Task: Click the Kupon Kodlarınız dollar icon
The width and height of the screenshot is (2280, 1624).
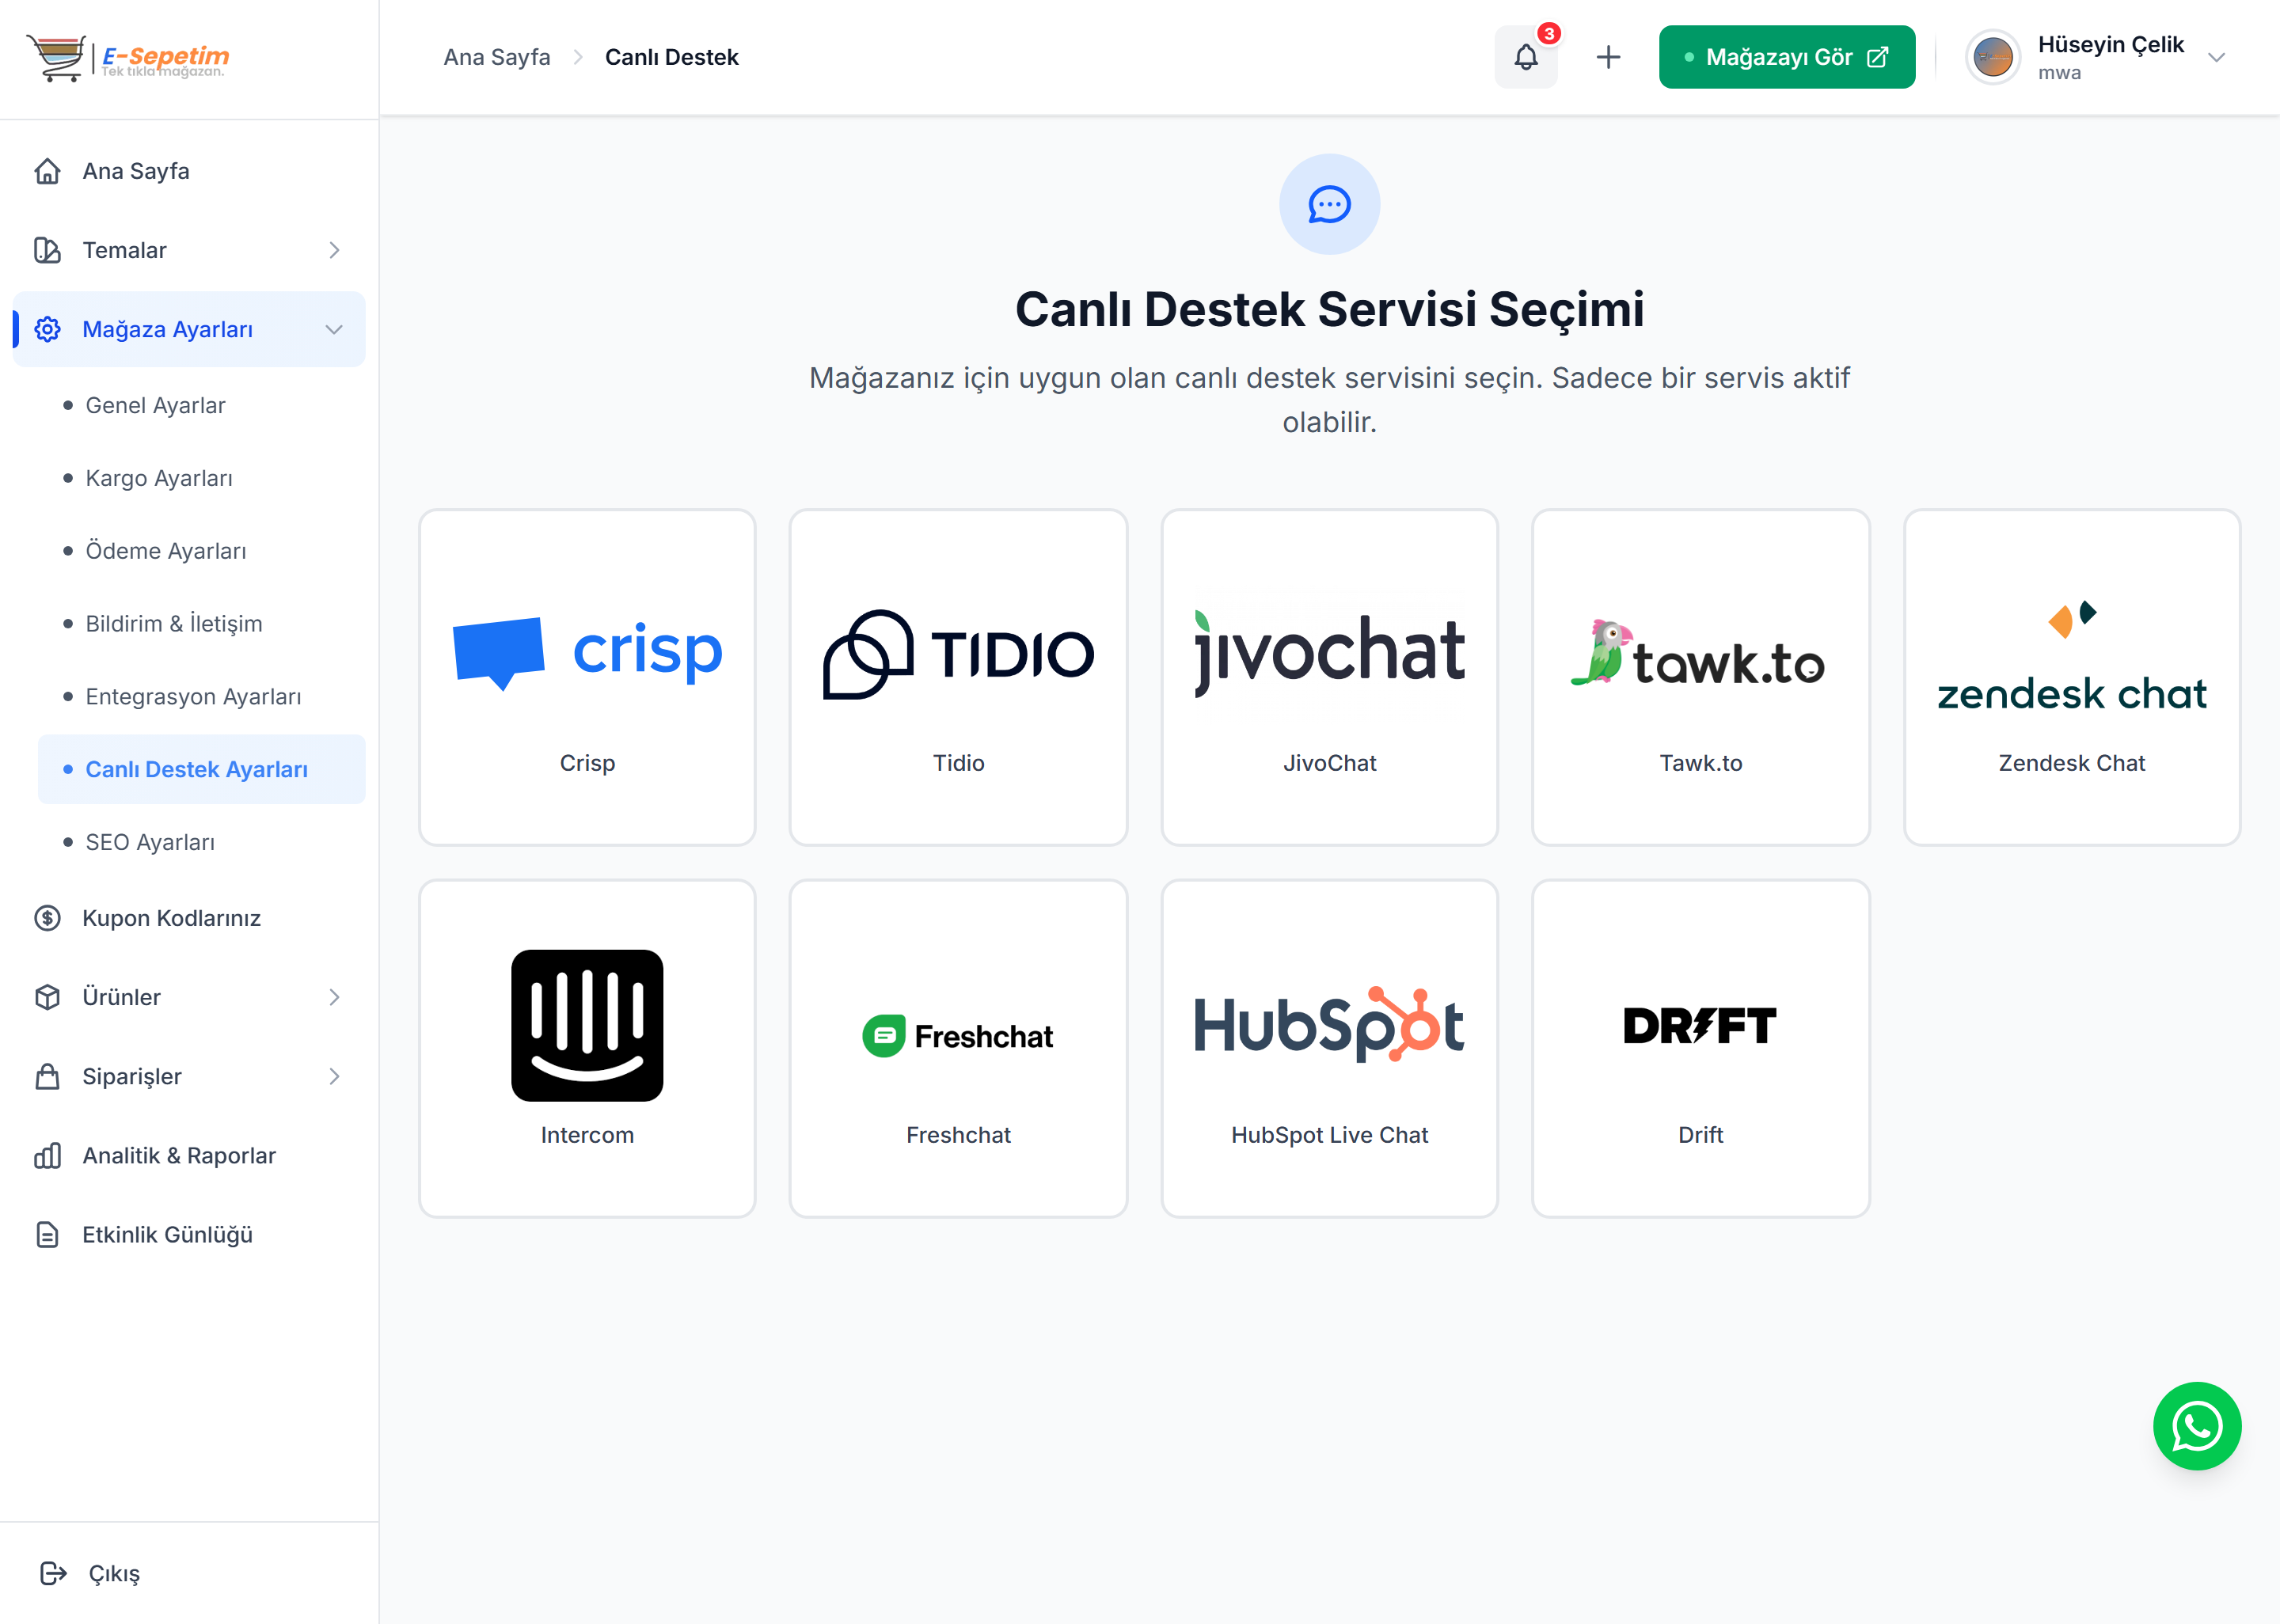Action: coord(47,918)
